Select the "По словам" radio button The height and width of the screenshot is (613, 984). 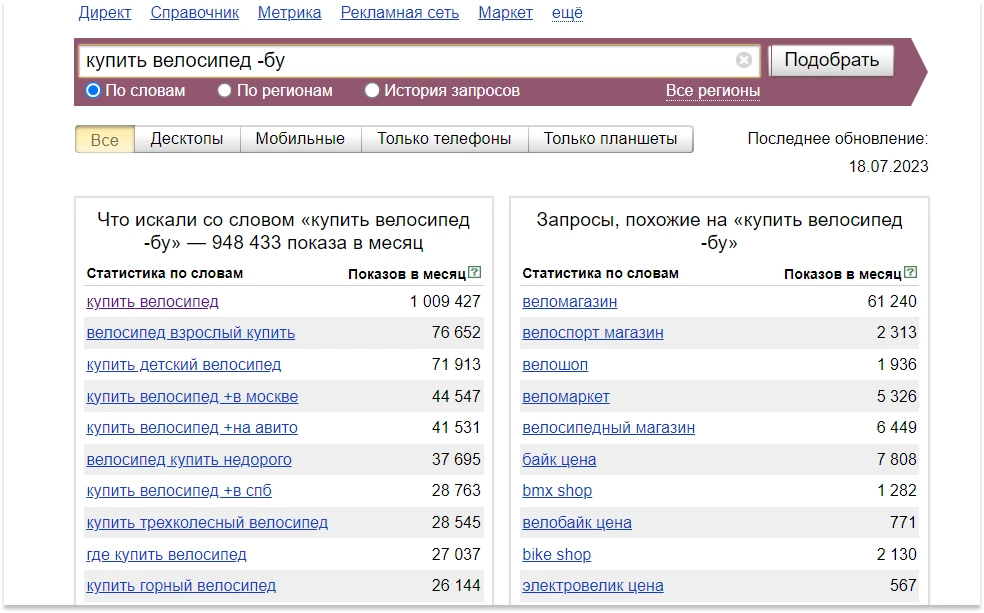93,91
